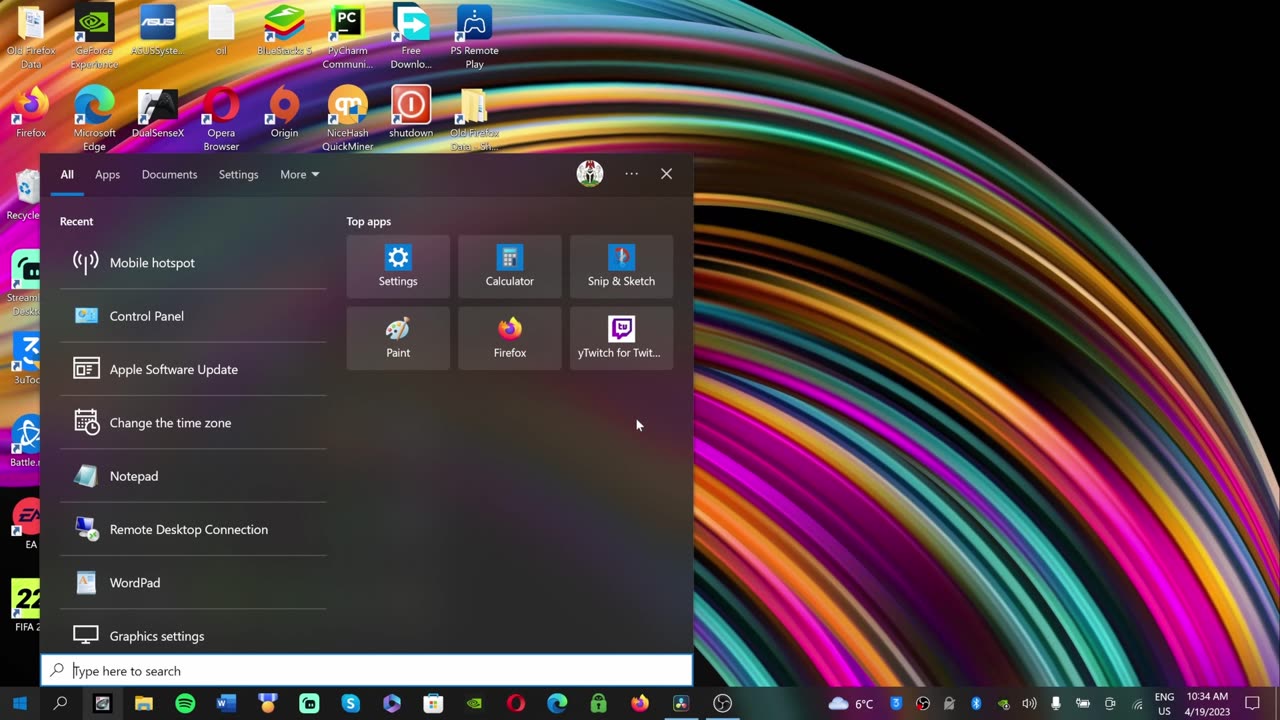Open Microsoft Store from taskbar
This screenshot has width=1280, height=720.
433,704
